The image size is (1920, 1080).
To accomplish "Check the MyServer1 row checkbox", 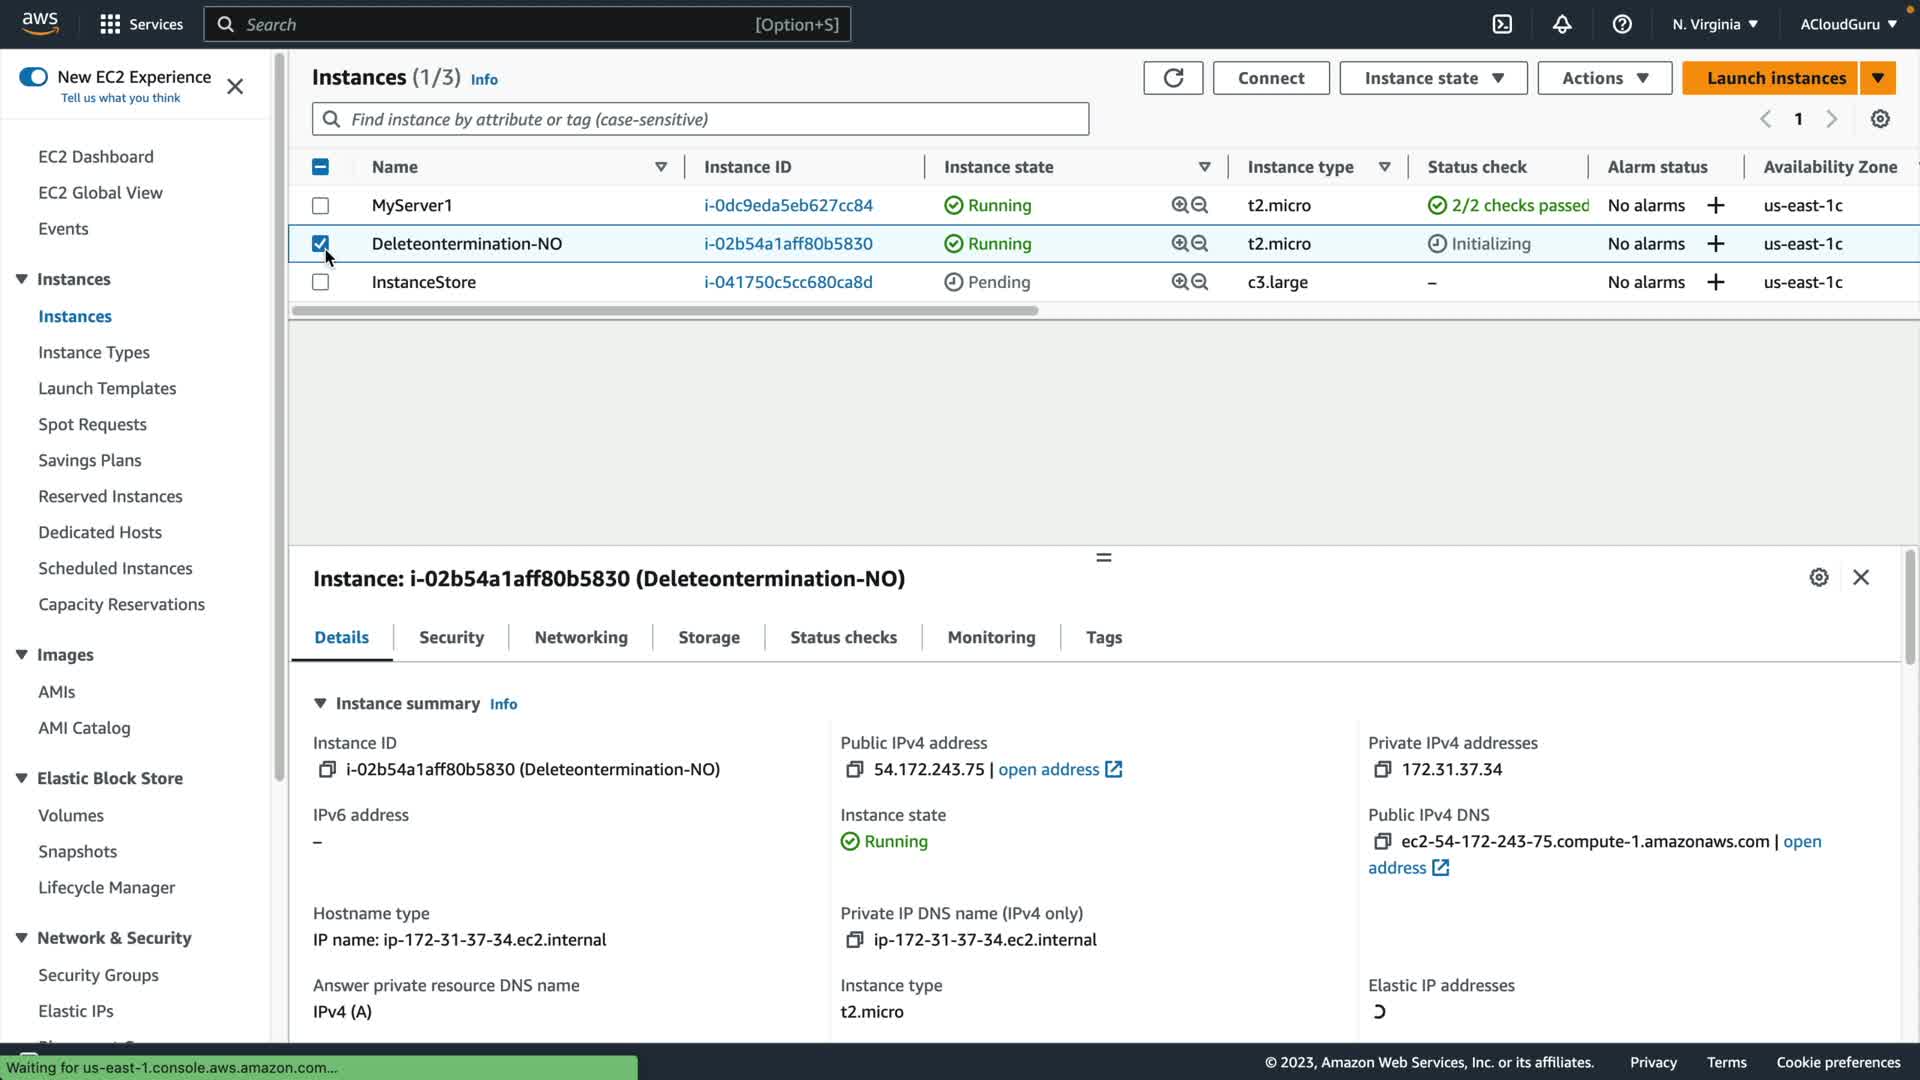I will (x=320, y=205).
